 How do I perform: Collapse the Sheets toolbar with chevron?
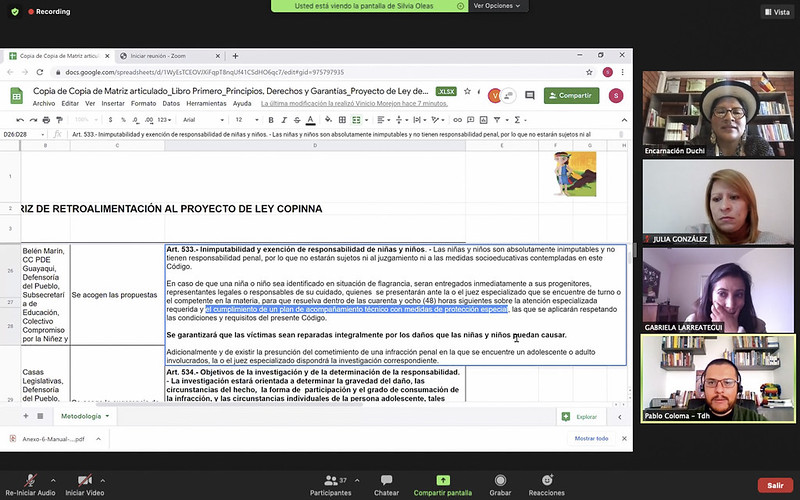[624, 120]
